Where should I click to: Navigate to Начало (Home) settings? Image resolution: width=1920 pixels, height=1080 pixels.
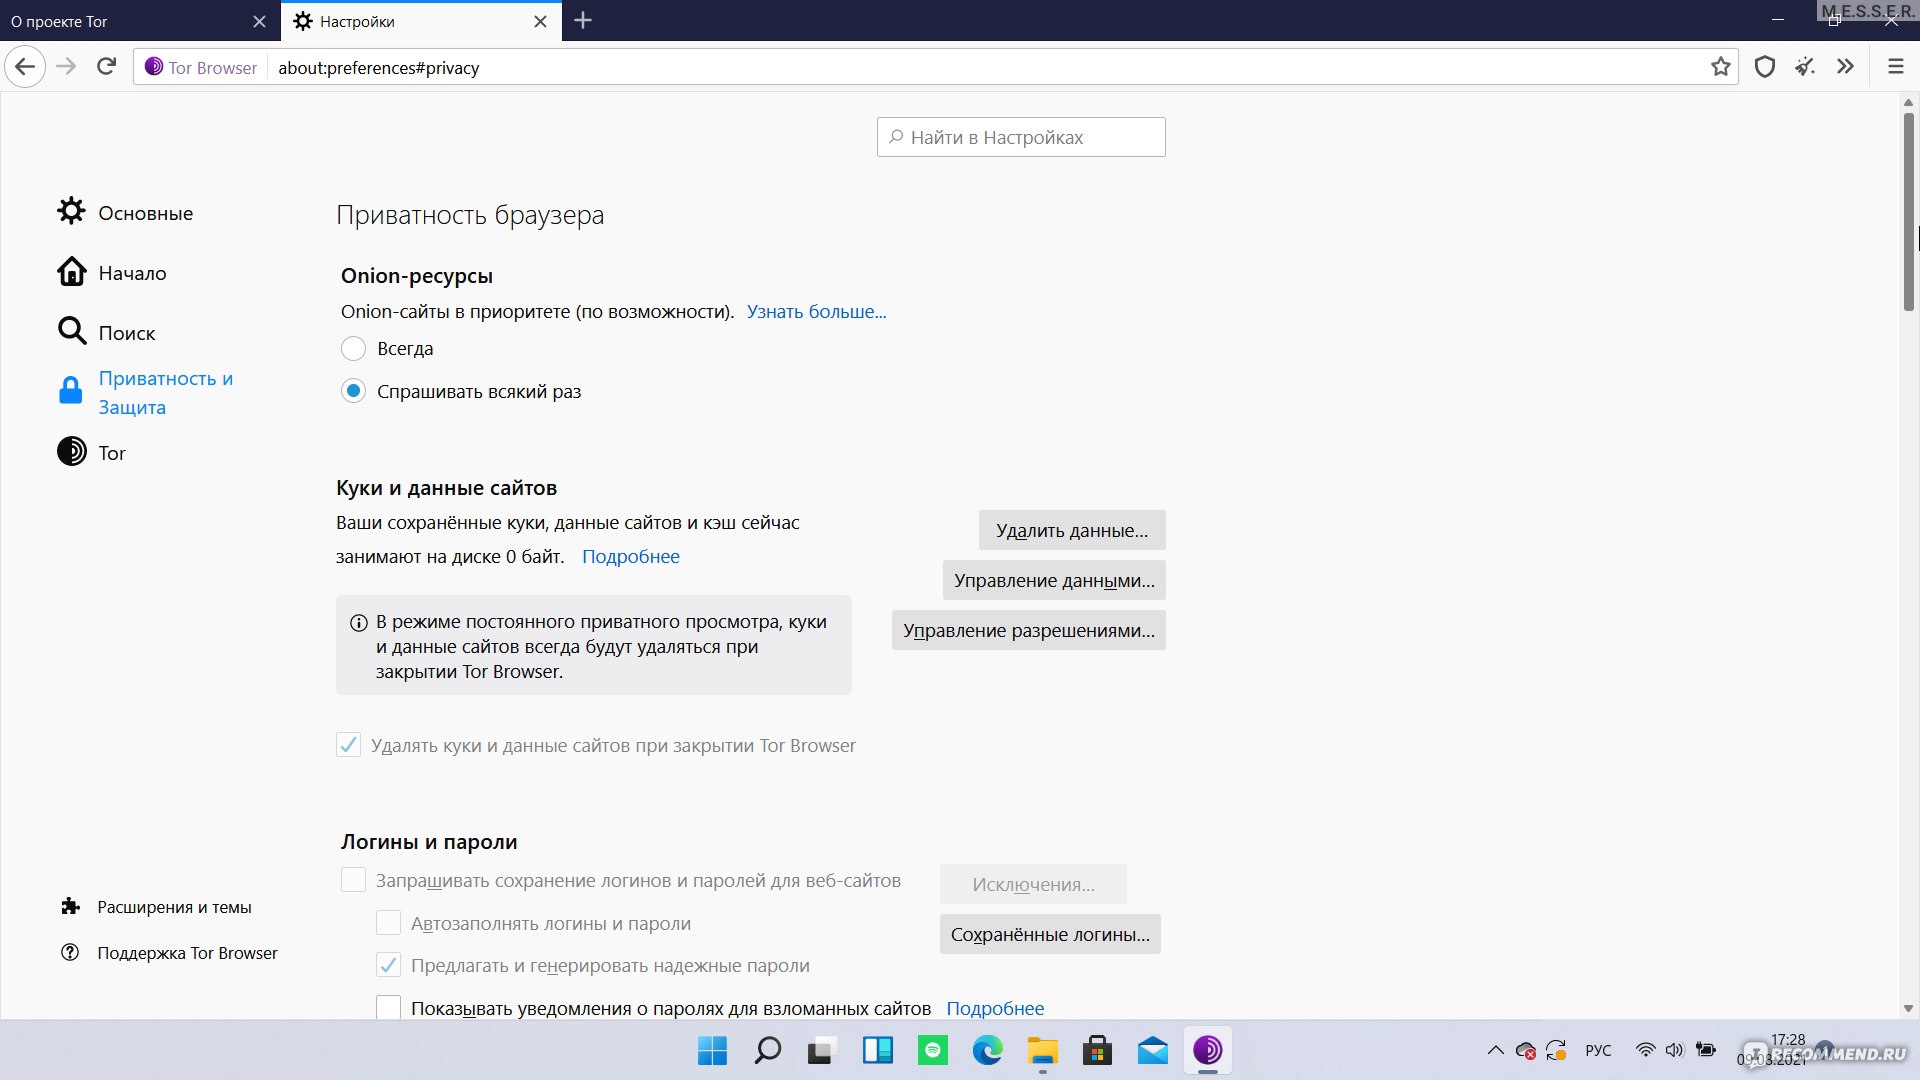point(131,272)
